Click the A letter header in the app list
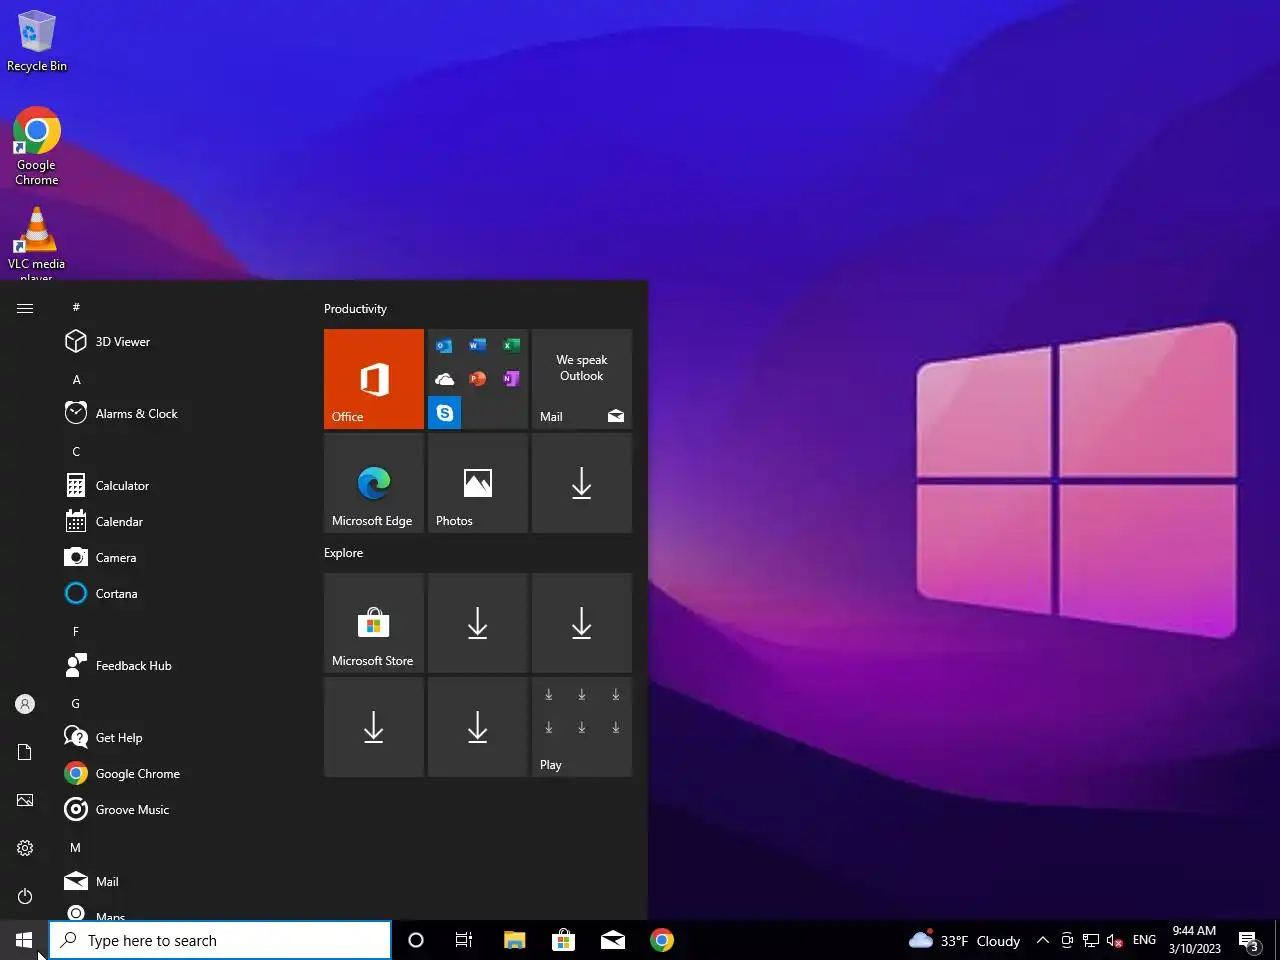 tap(76, 379)
